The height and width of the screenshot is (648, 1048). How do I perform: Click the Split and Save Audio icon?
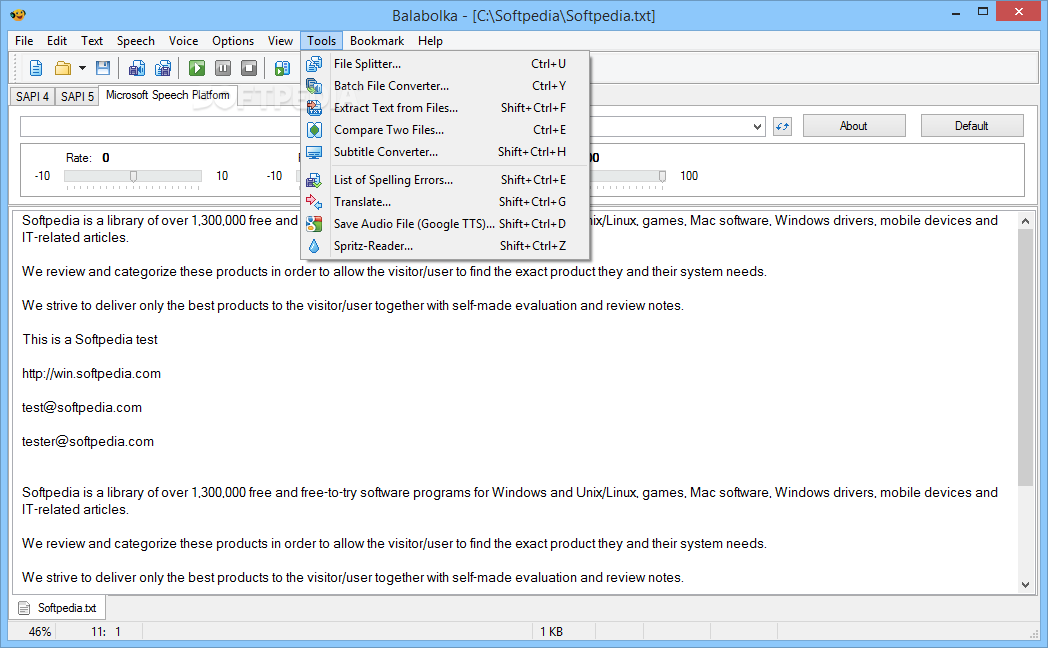162,68
